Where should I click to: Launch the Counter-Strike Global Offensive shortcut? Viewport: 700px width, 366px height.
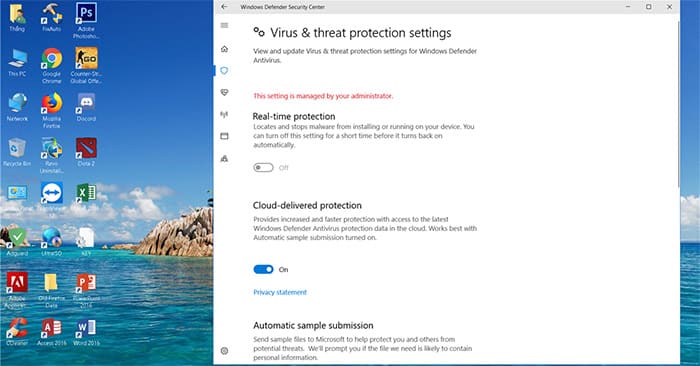pos(86,66)
